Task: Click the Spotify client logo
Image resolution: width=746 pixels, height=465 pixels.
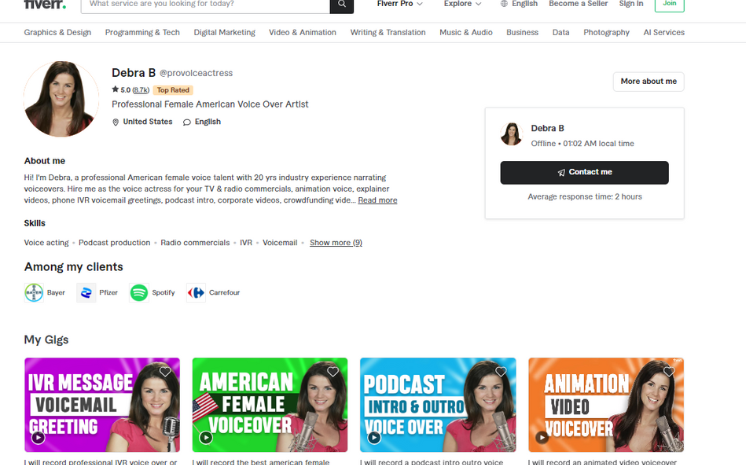Action: 139,293
